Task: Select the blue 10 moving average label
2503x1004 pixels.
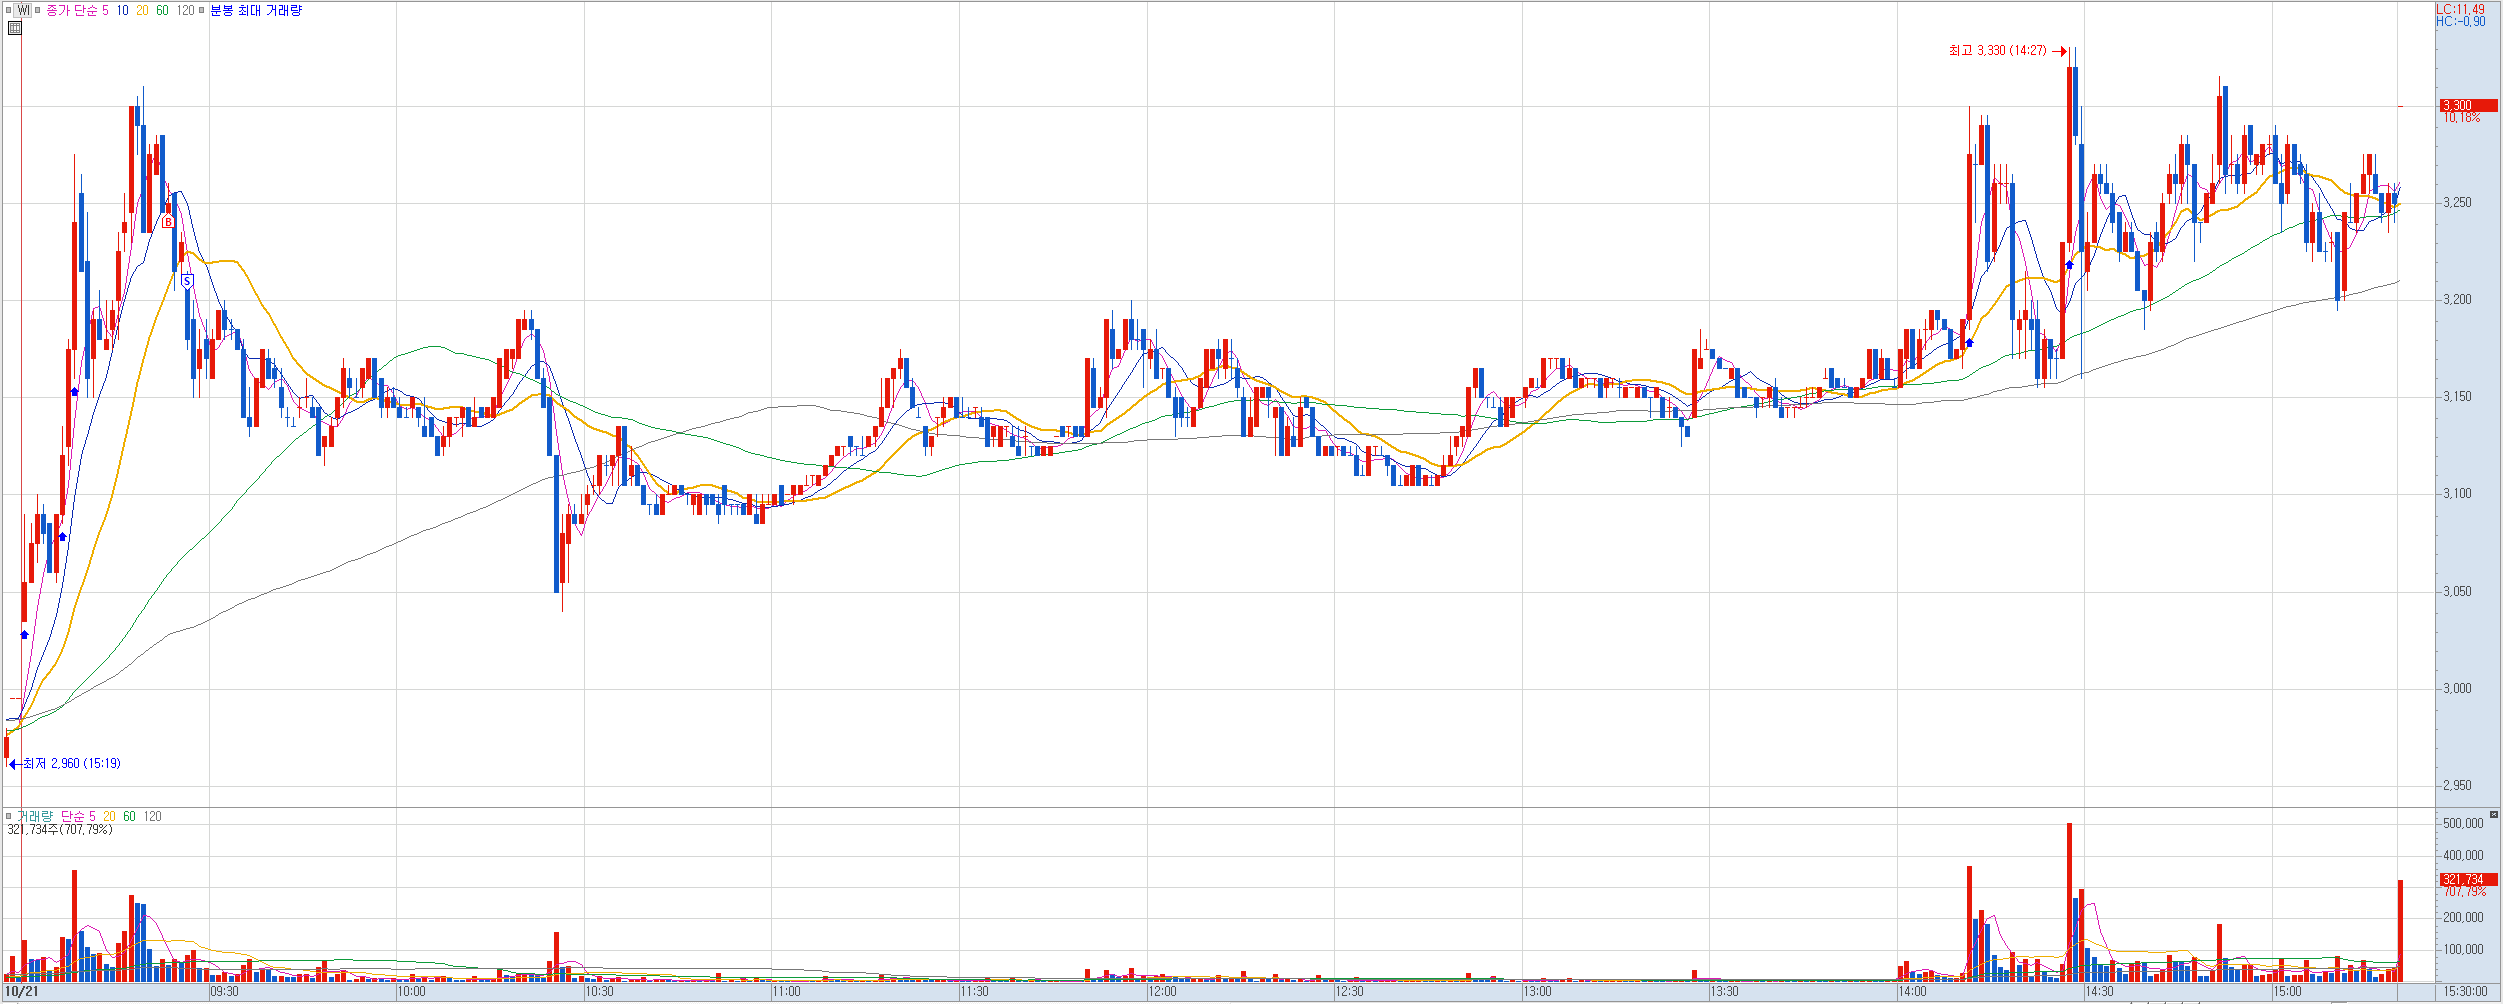Action: coord(122,11)
